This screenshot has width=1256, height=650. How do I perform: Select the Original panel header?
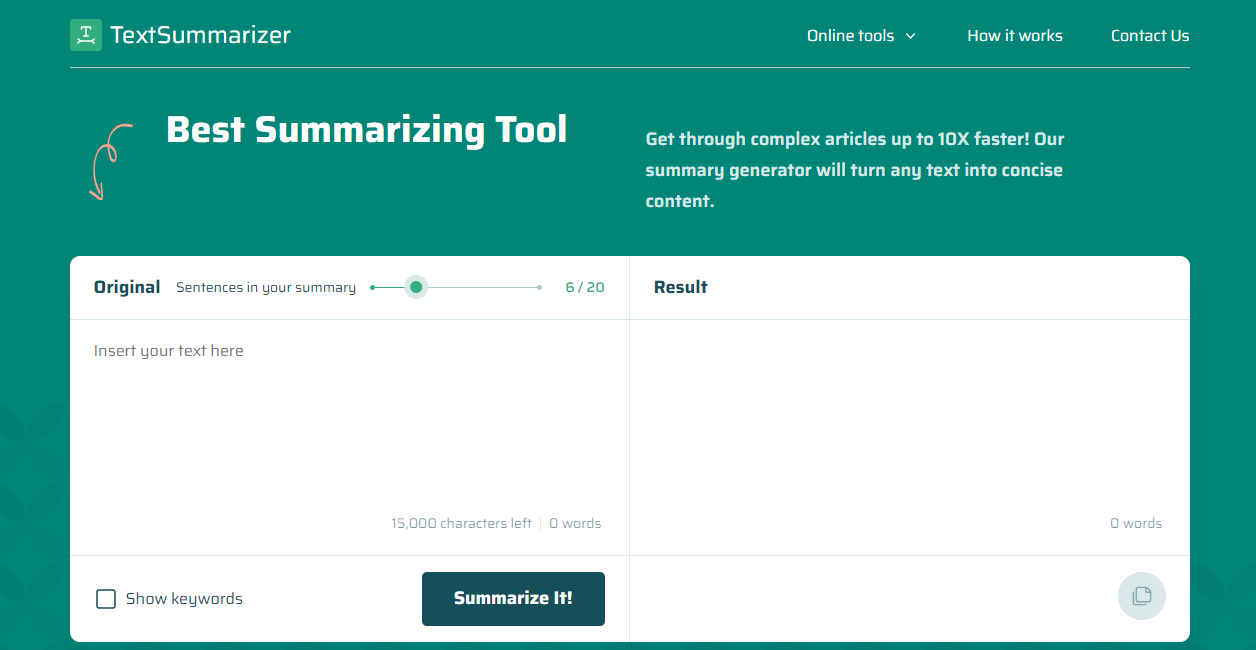127,287
